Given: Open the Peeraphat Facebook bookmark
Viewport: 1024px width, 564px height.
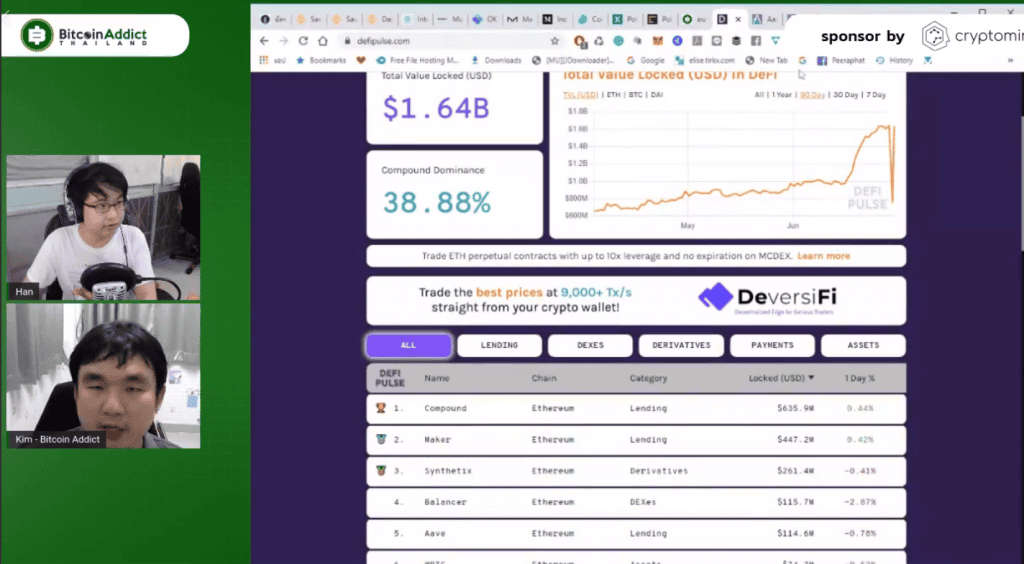Looking at the screenshot, I should click(841, 60).
